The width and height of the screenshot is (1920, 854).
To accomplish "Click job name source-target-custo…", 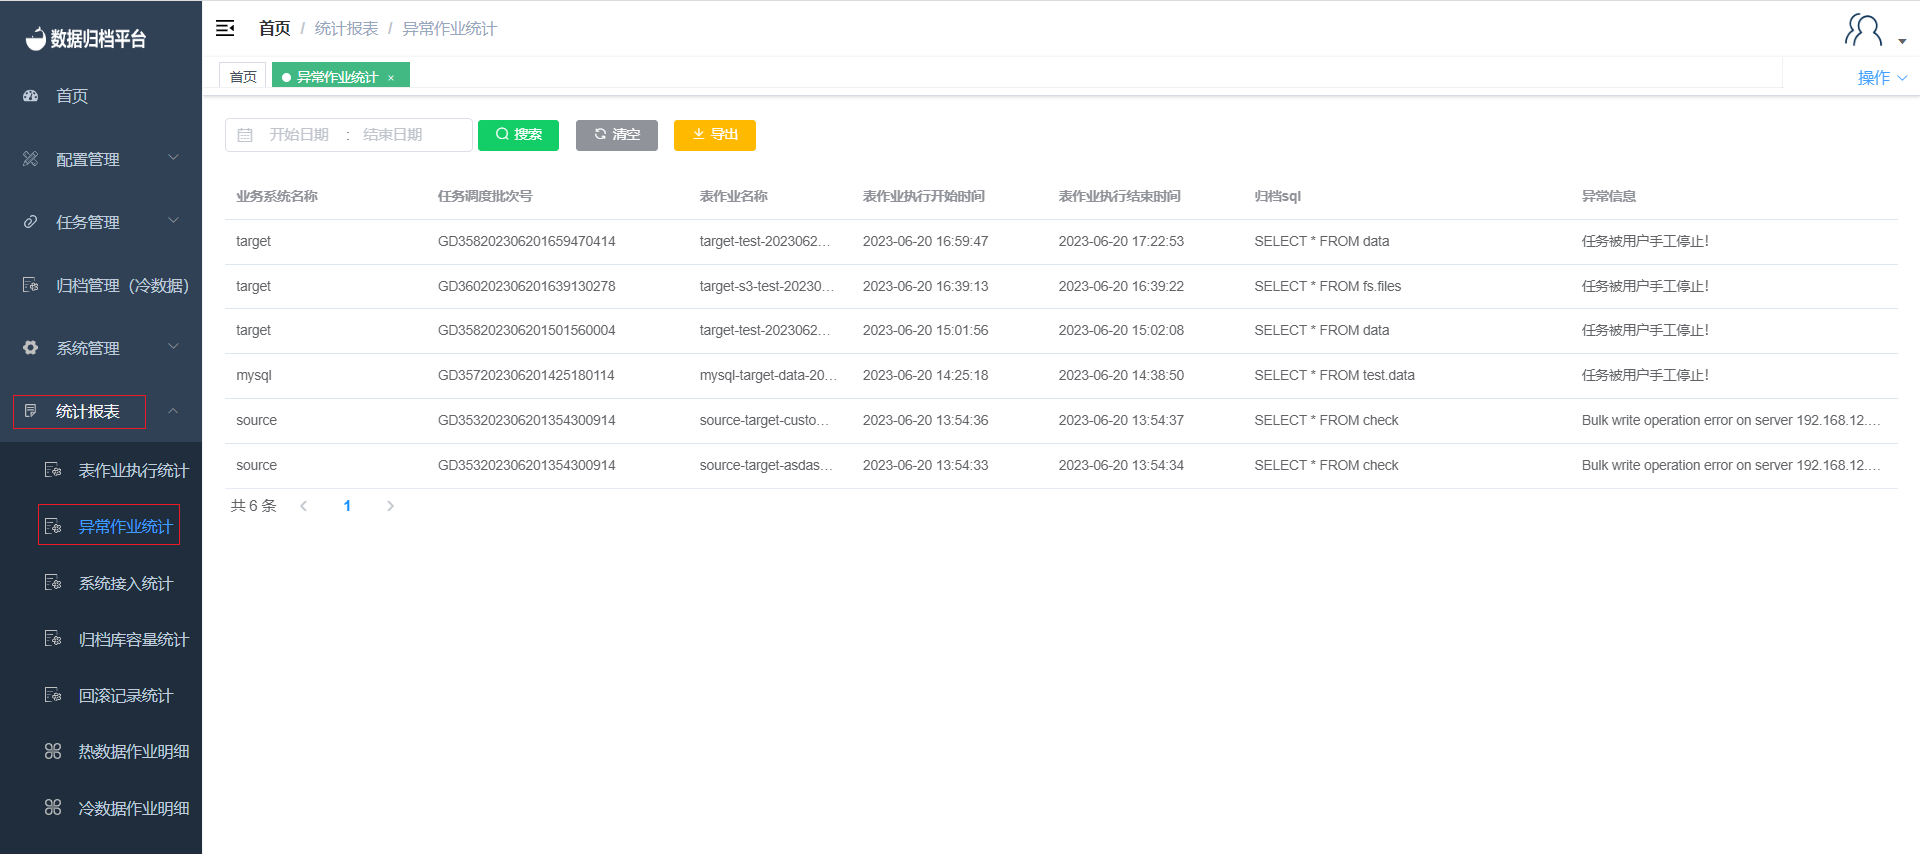I will click(764, 420).
